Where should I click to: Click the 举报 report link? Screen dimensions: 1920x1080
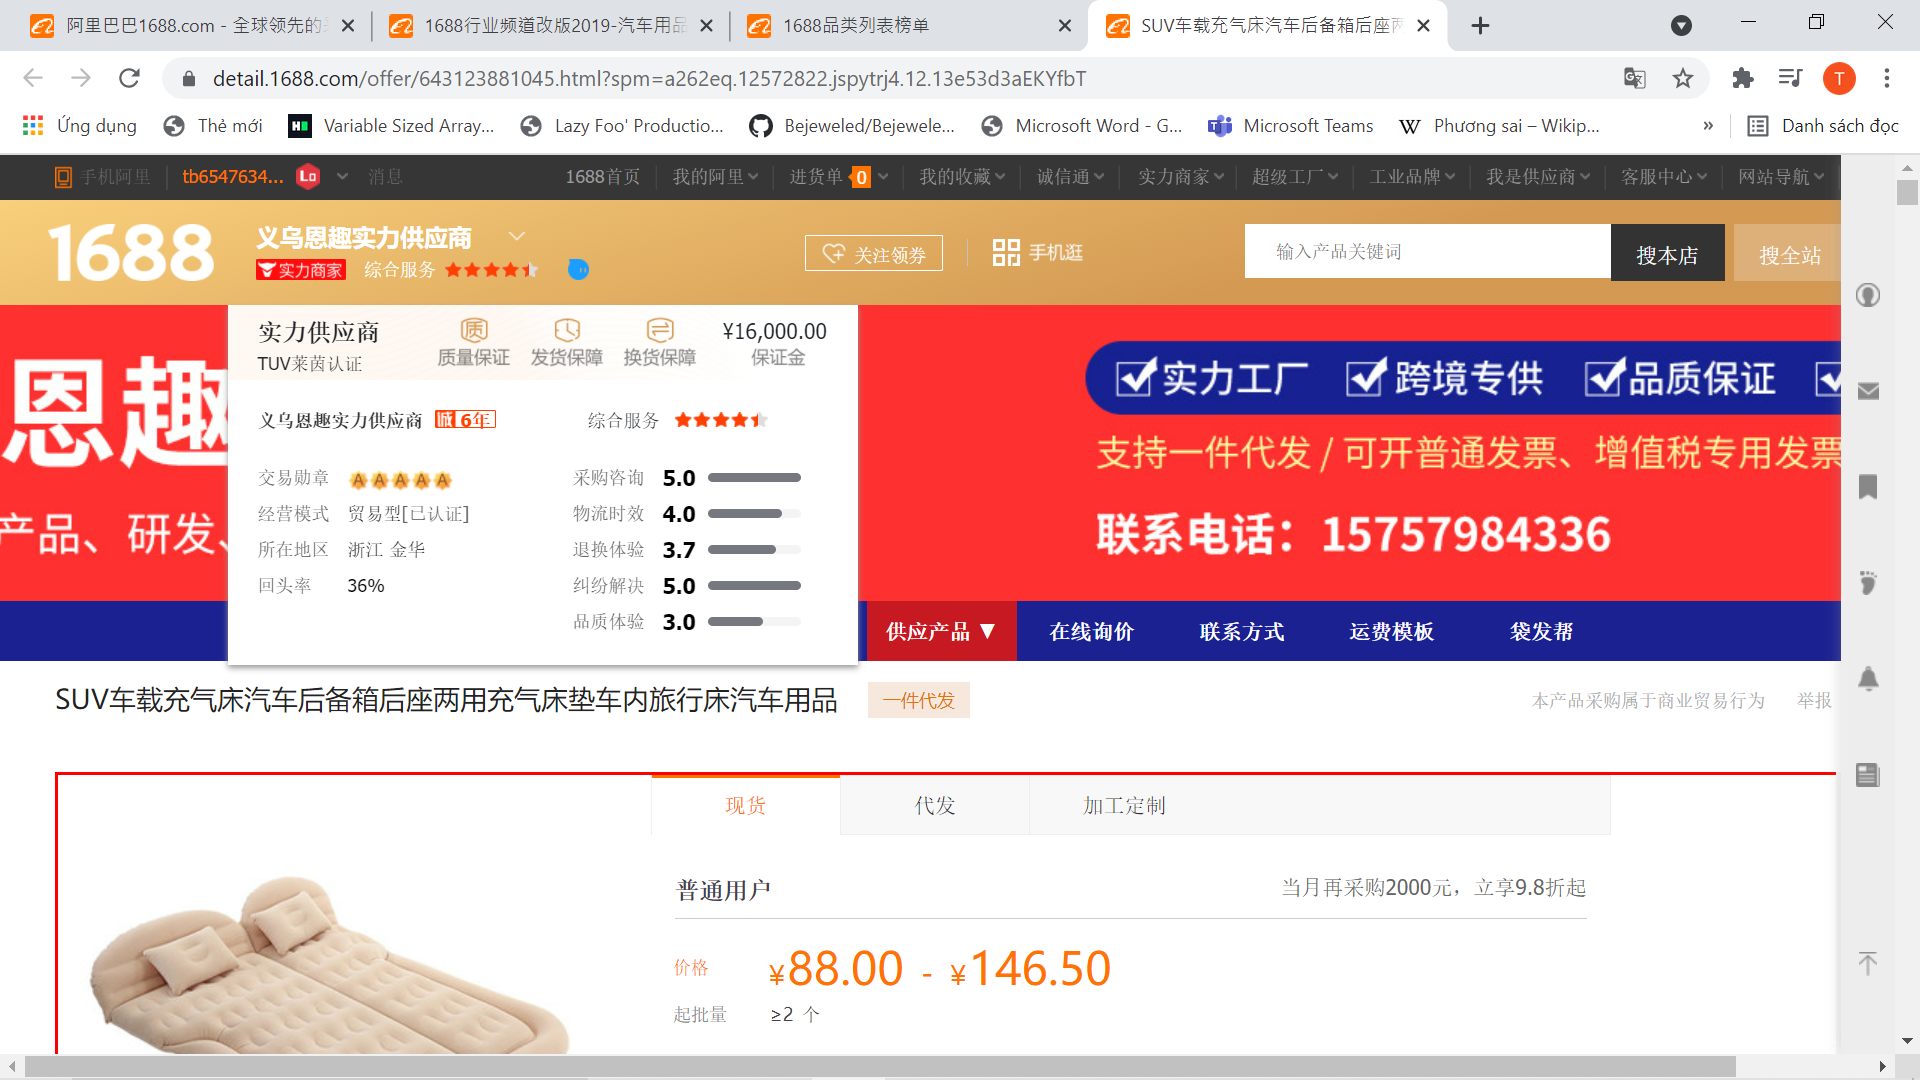pyautogui.click(x=1814, y=701)
